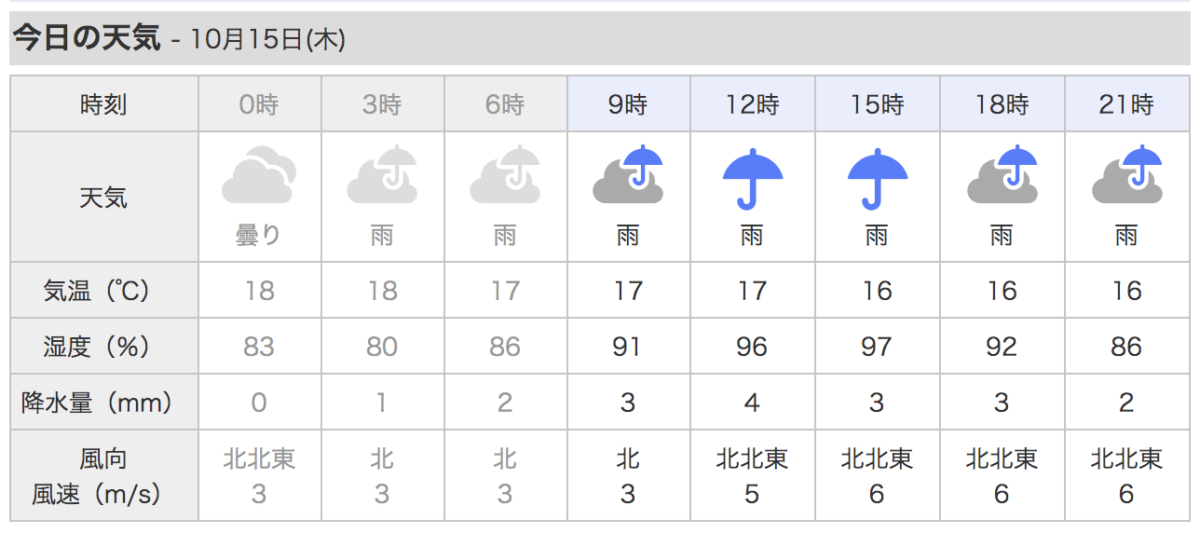Viewport: 1200px width, 533px height.
Task: Click wind direction 北北東 at 12時
Action: pyautogui.click(x=752, y=459)
